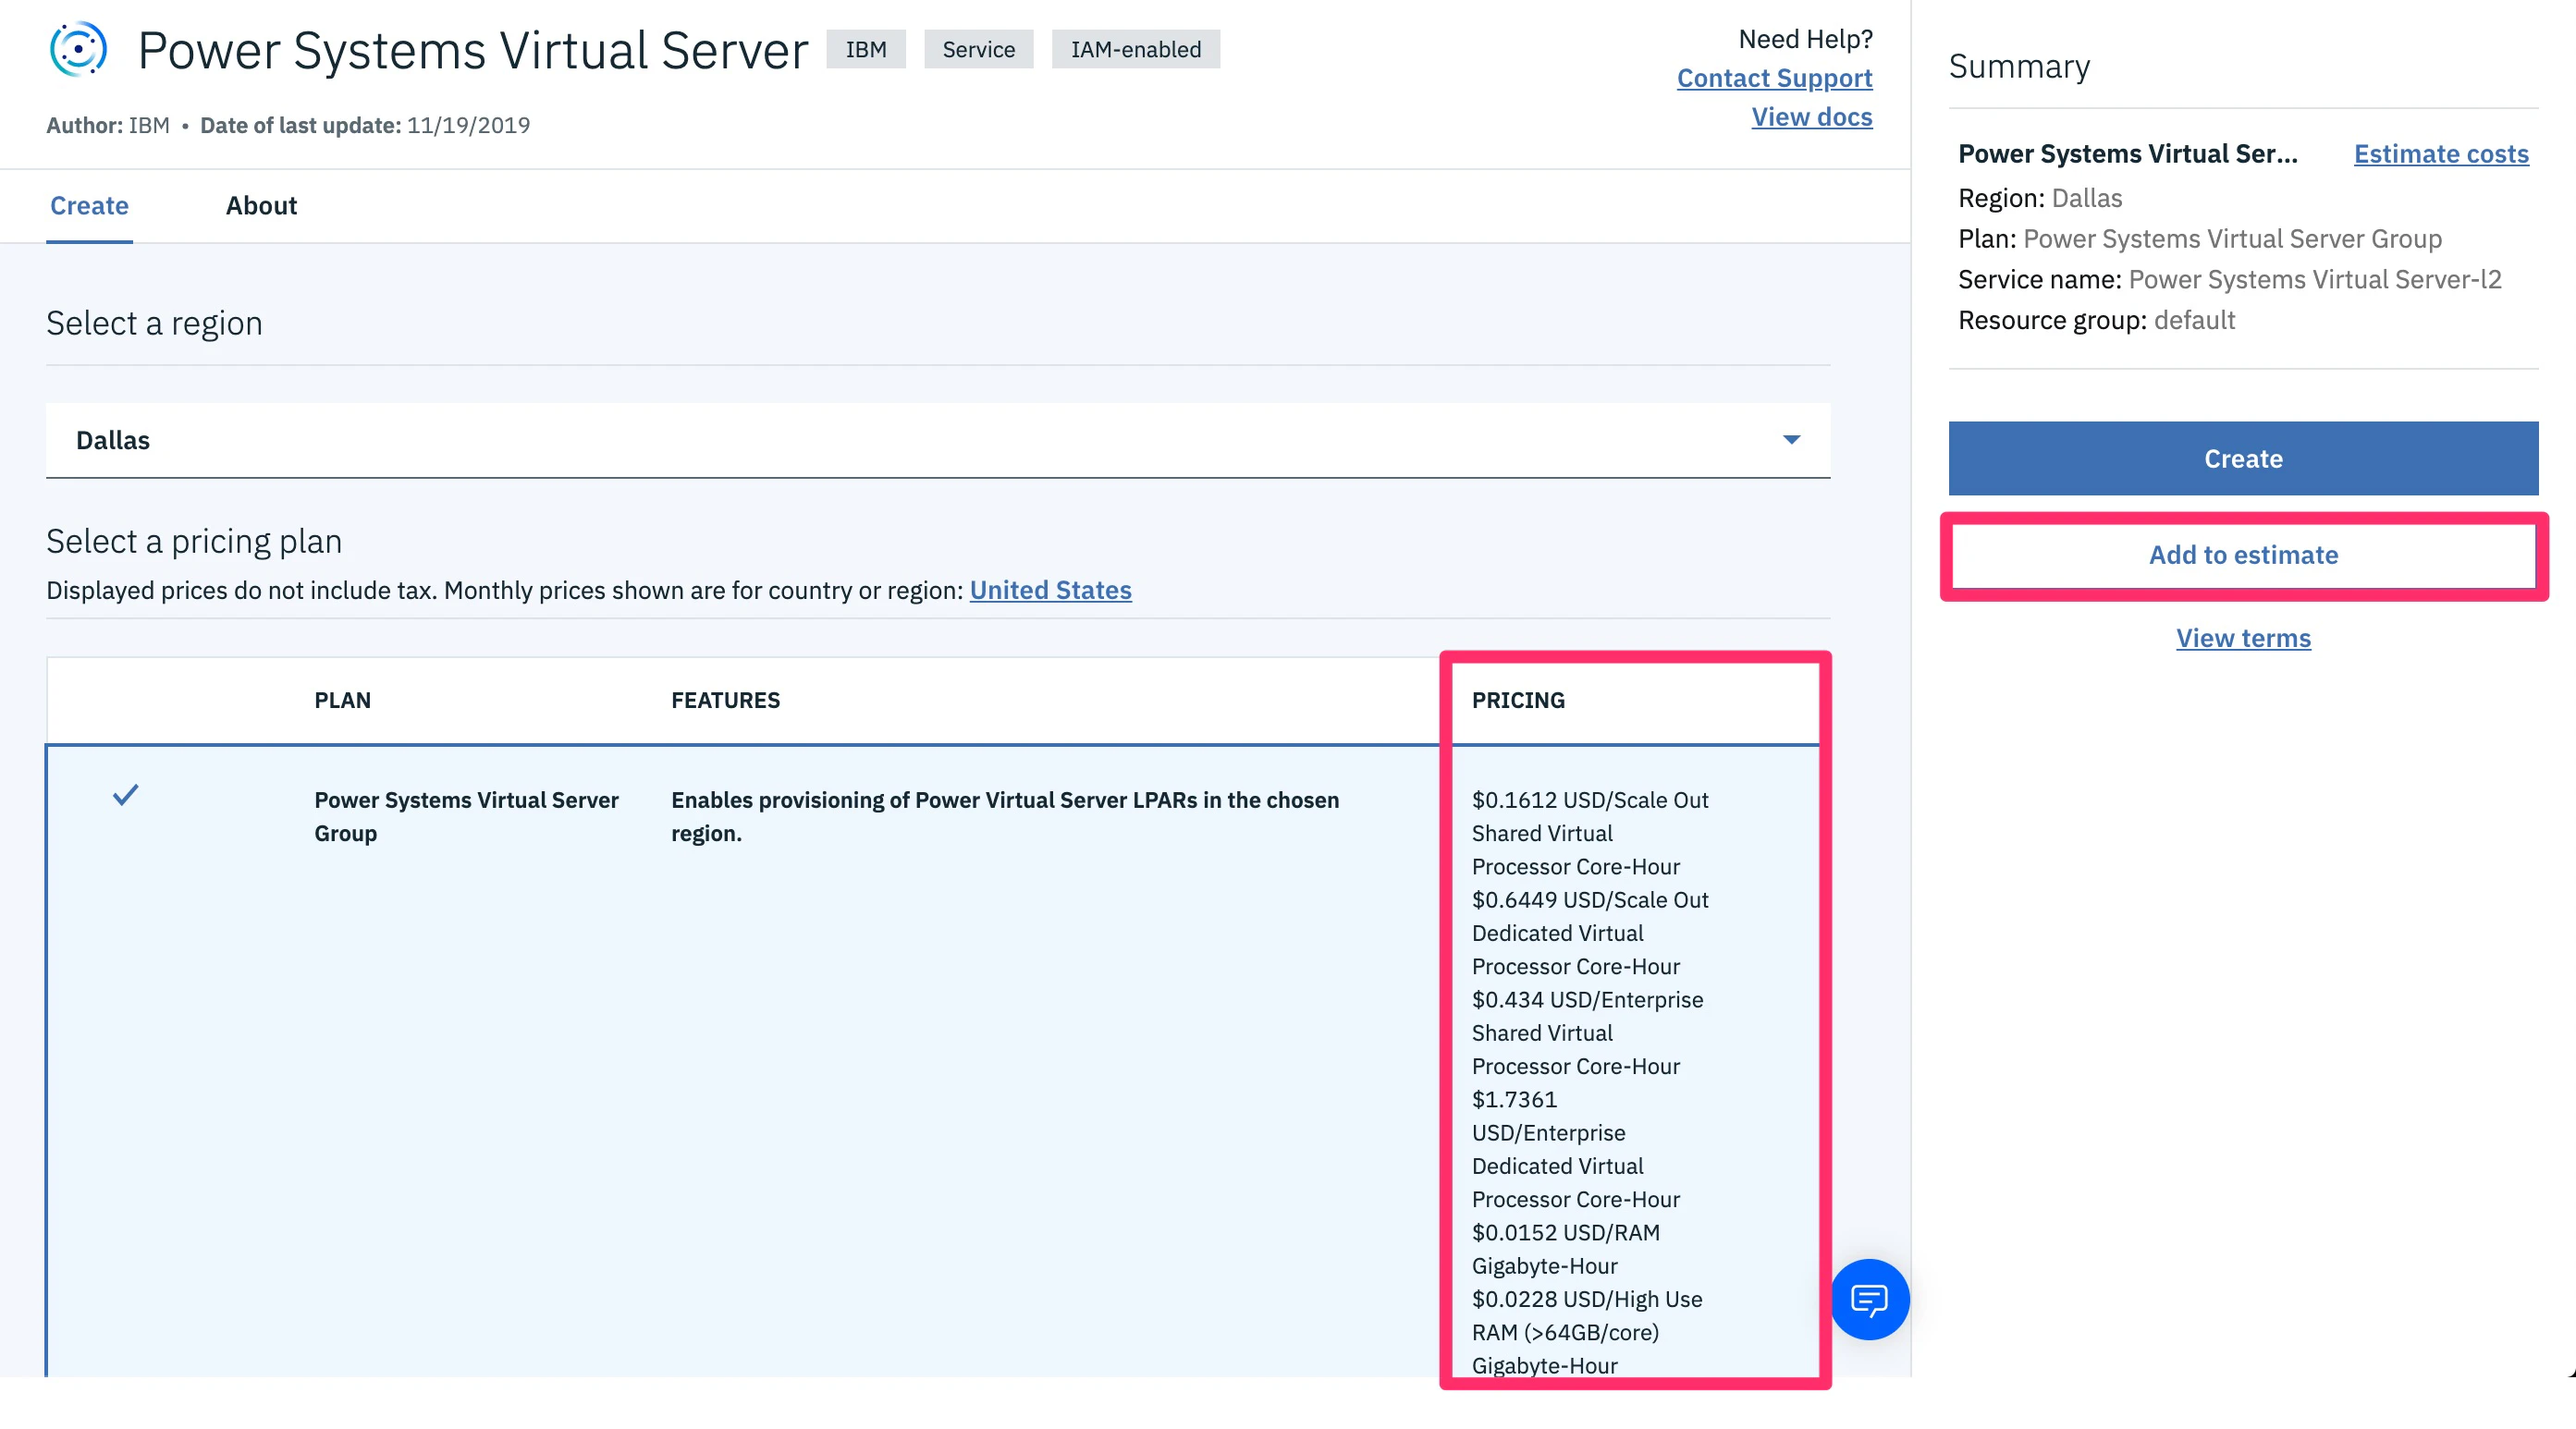Click the $1.7361 price value
The image size is (2576, 1429).
(x=1514, y=1100)
